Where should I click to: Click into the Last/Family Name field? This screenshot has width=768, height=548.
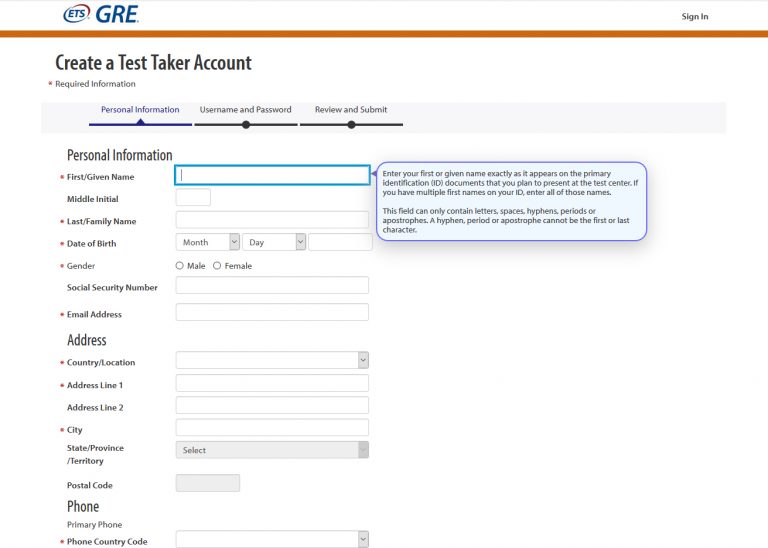pos(272,220)
